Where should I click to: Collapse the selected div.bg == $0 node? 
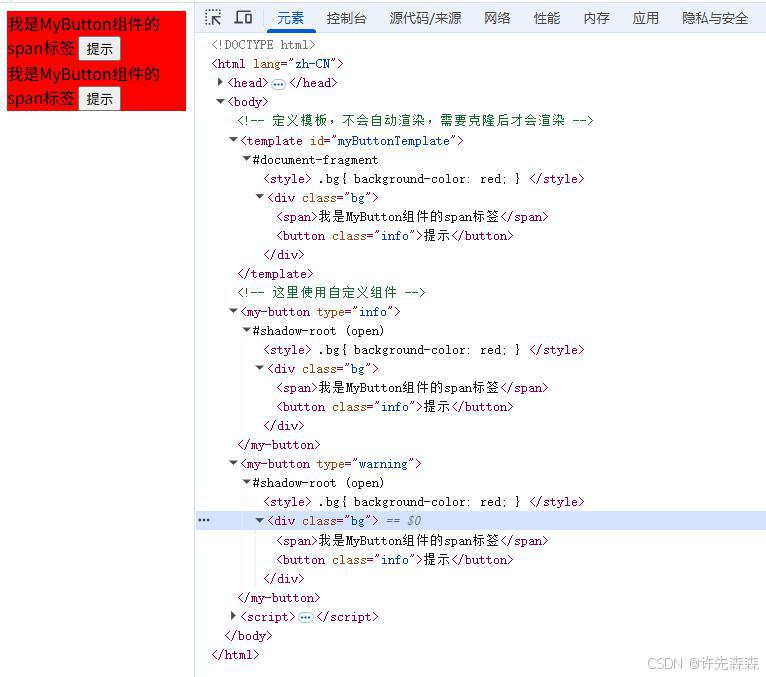(260, 520)
